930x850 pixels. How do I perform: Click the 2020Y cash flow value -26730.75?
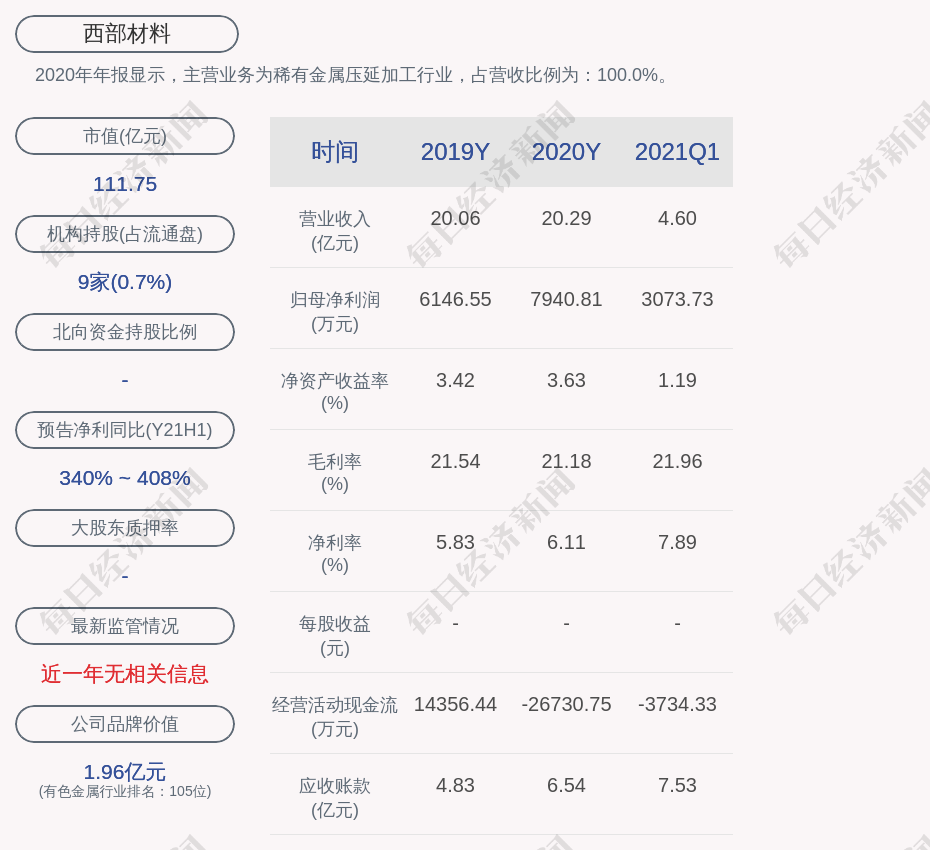tap(566, 704)
